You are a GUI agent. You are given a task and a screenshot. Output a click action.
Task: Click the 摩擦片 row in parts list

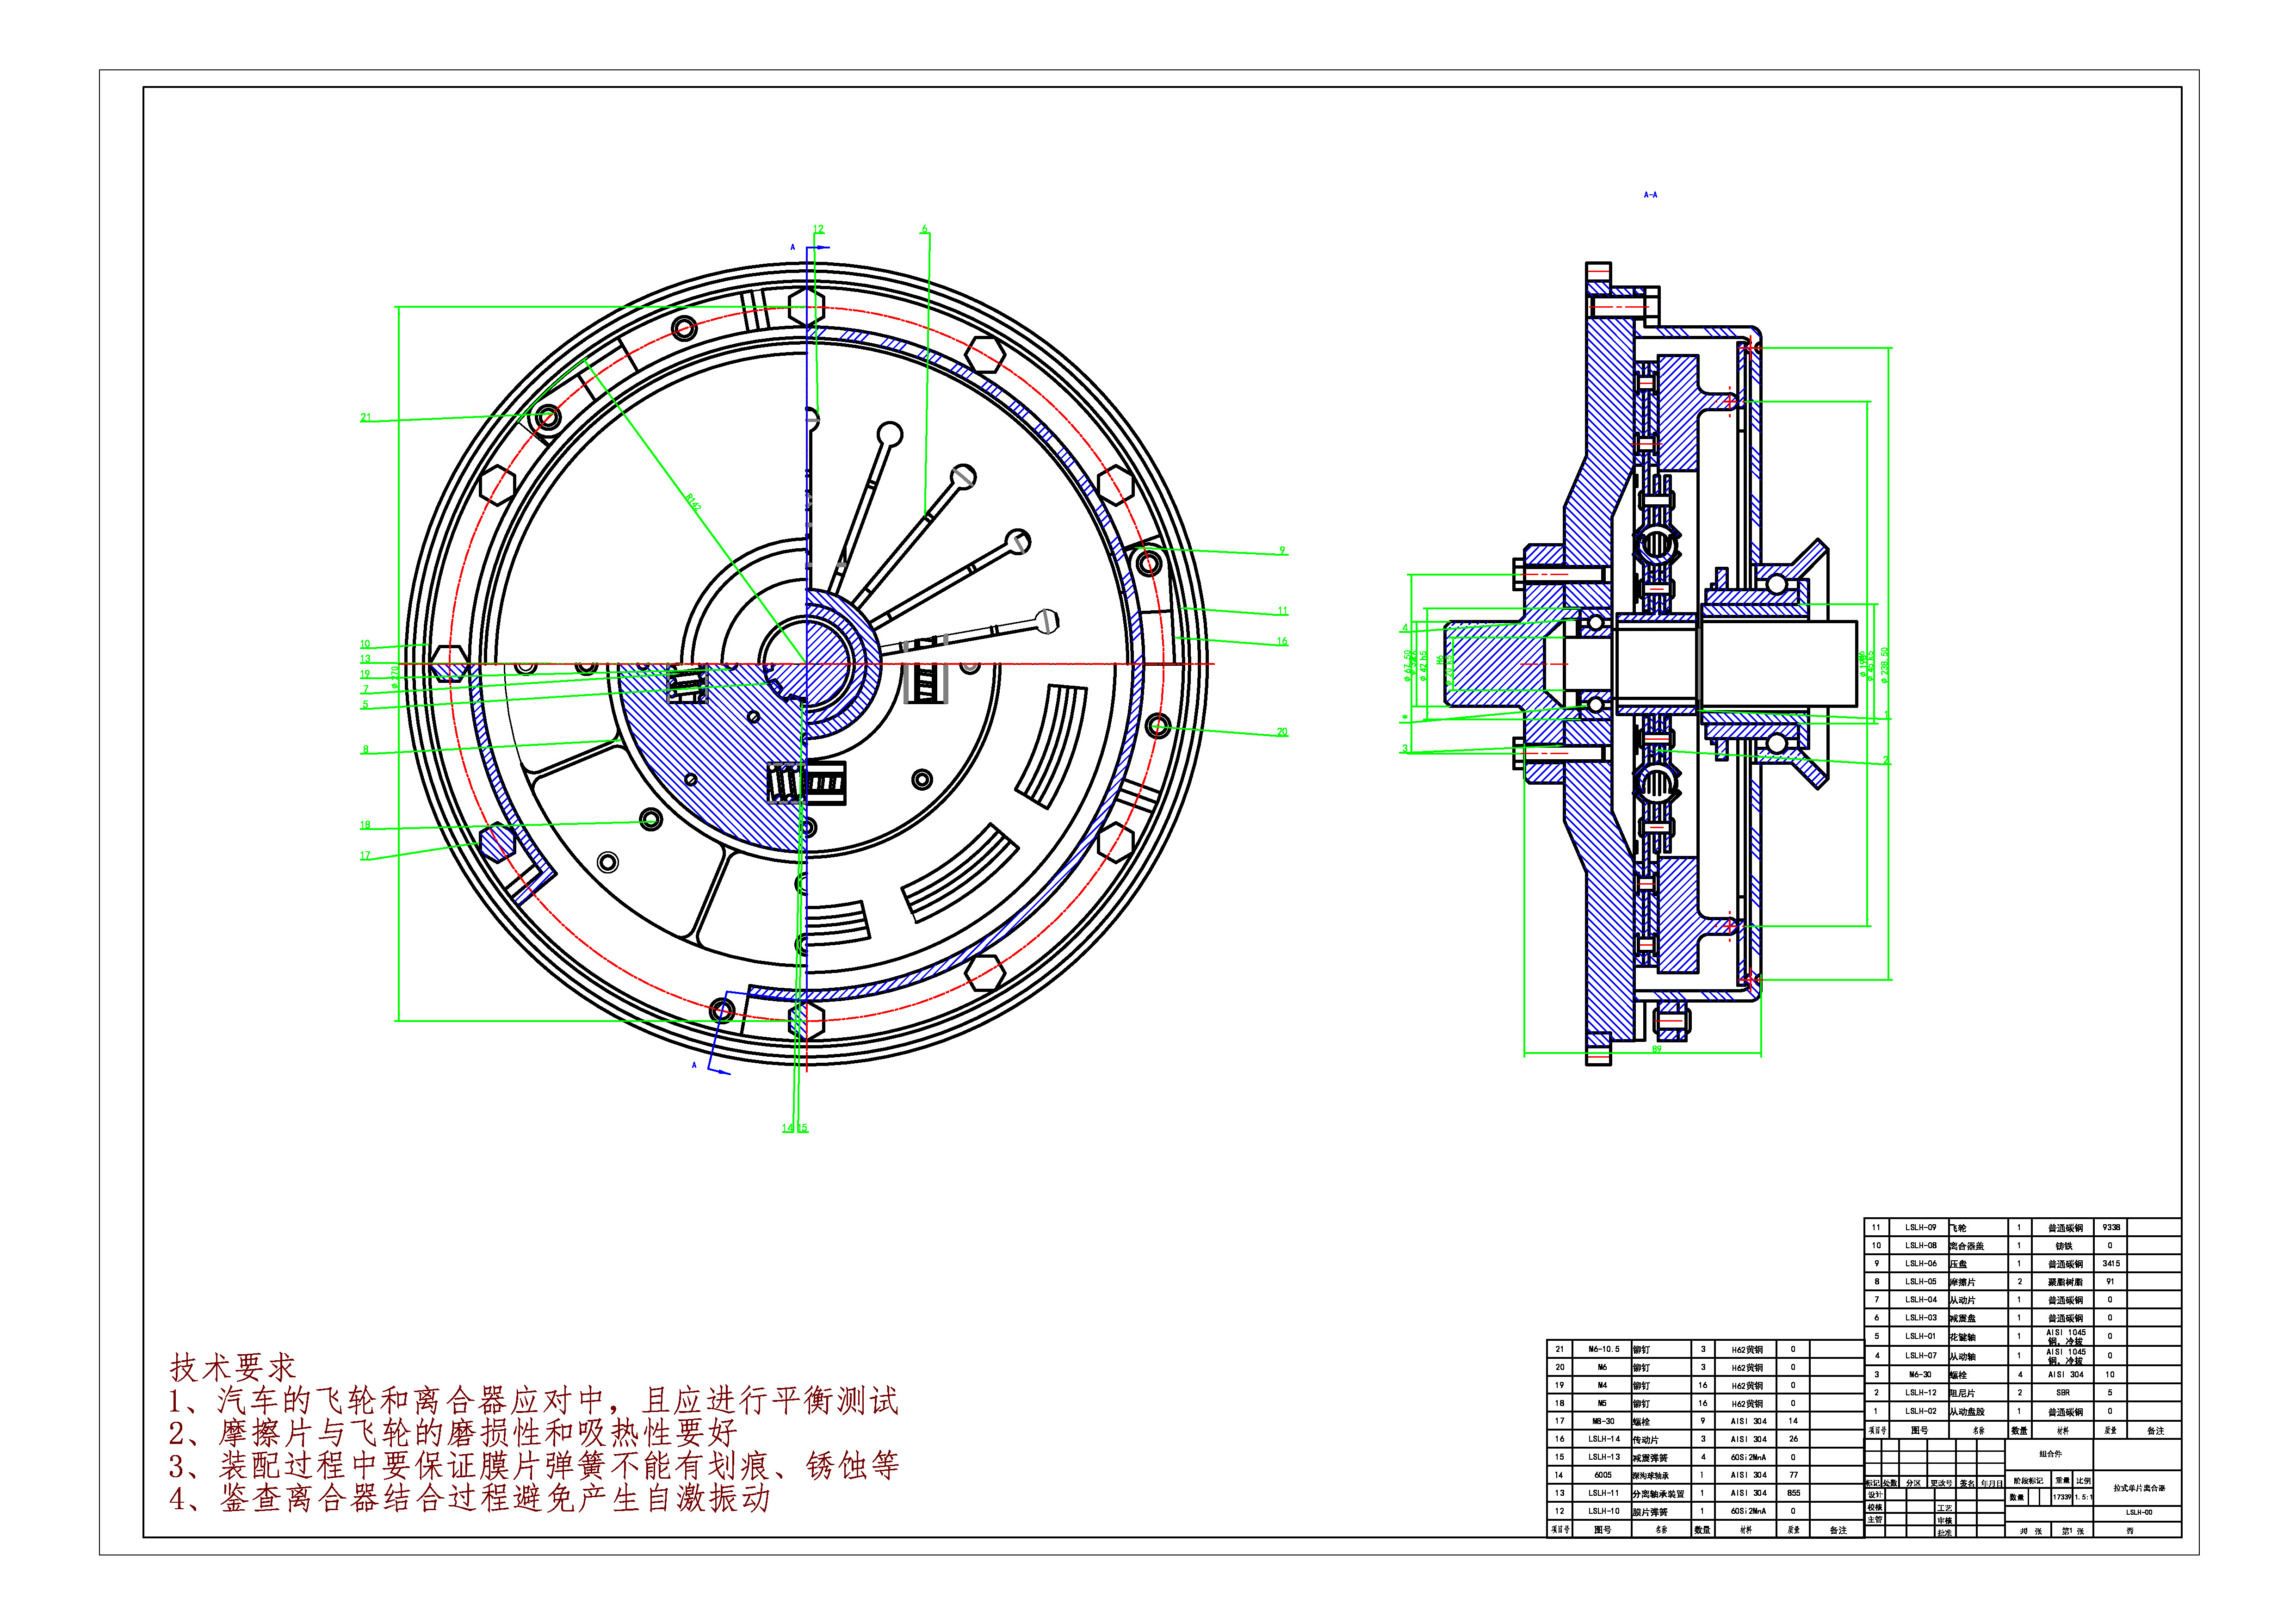pyautogui.click(x=1962, y=1281)
